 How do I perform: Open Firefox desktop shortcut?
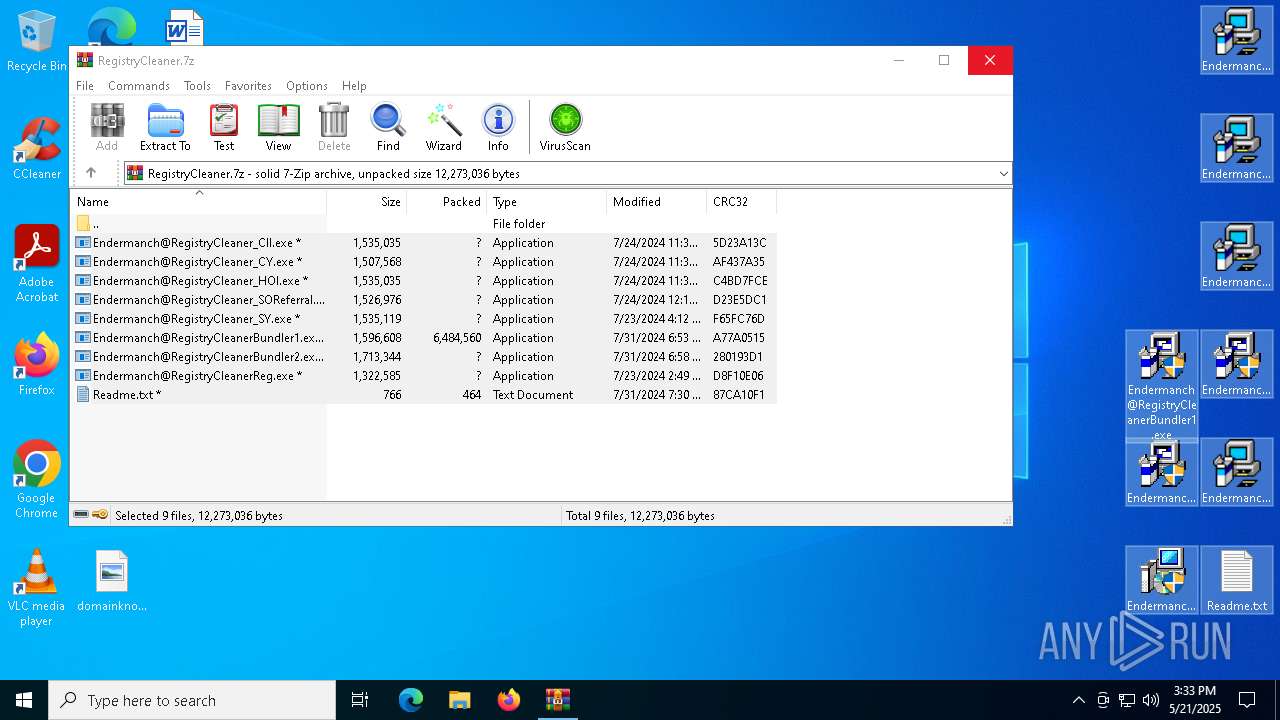(x=37, y=365)
